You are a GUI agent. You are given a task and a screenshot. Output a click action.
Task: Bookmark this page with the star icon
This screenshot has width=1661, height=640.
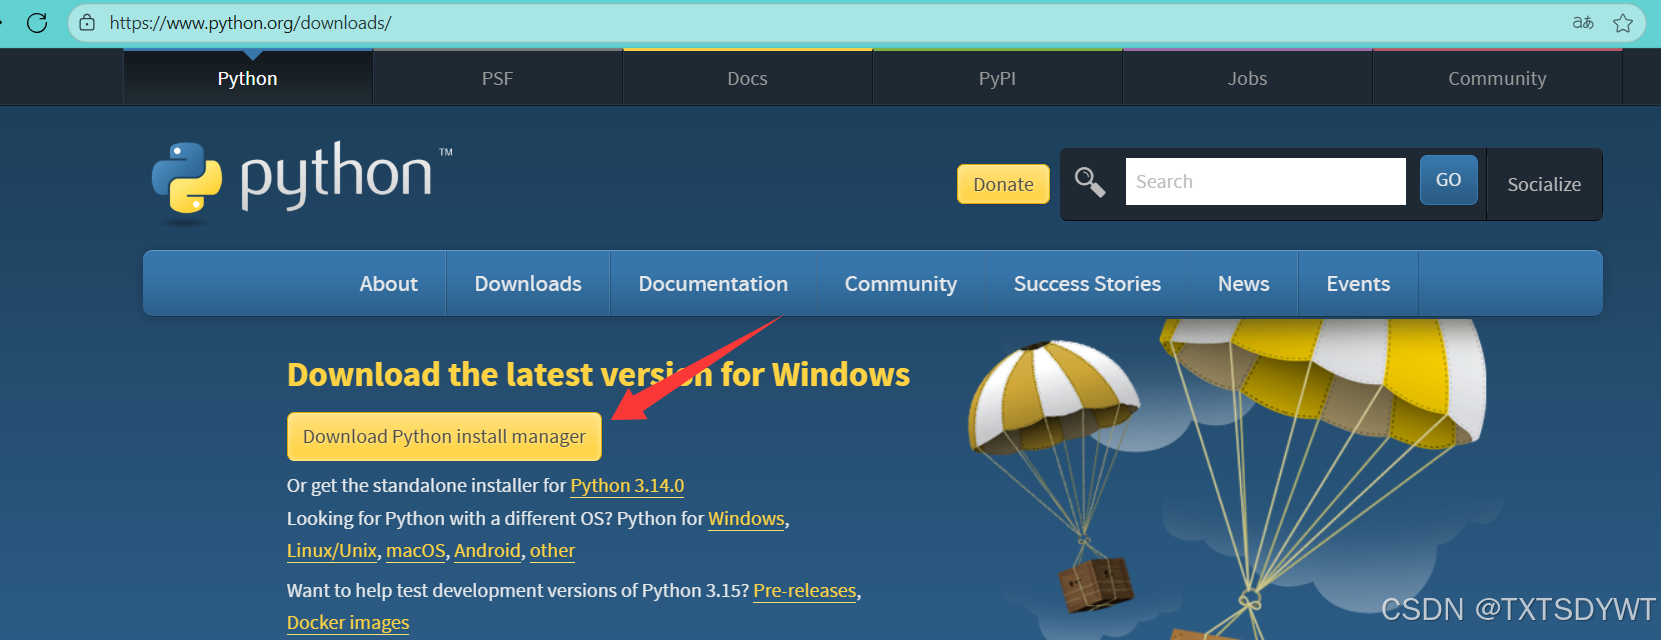point(1623,22)
